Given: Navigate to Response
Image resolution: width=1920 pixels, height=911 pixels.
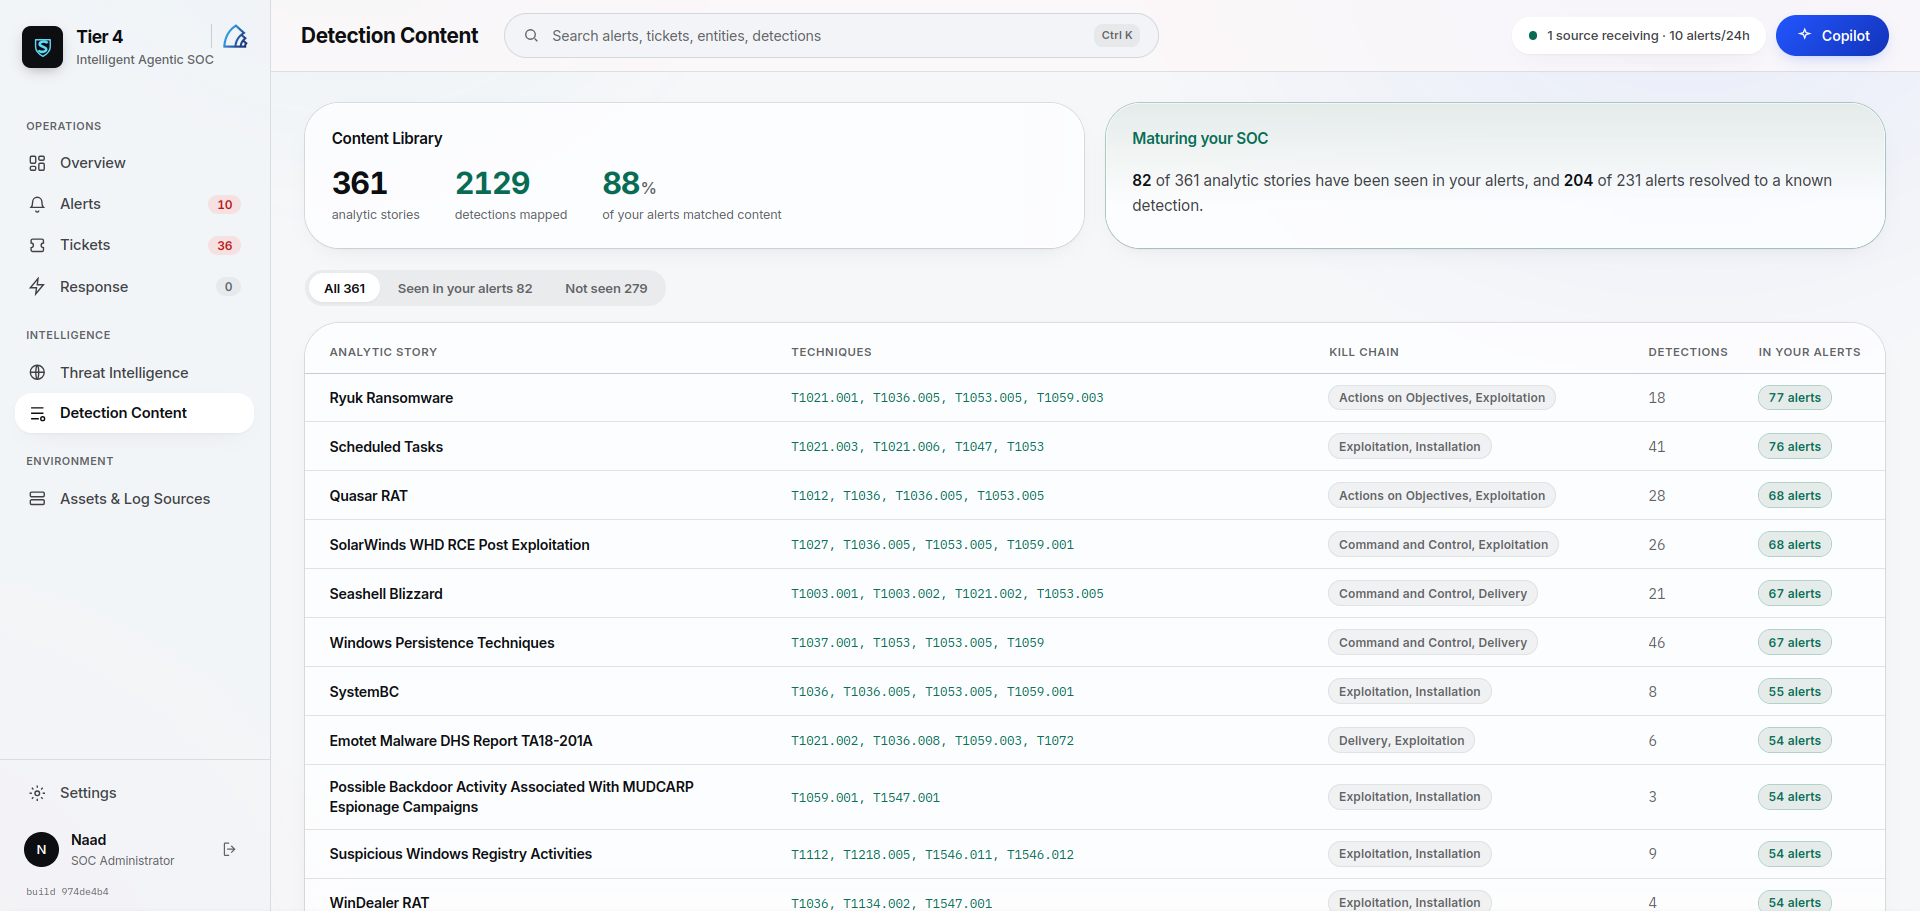Looking at the screenshot, I should tap(134, 287).
